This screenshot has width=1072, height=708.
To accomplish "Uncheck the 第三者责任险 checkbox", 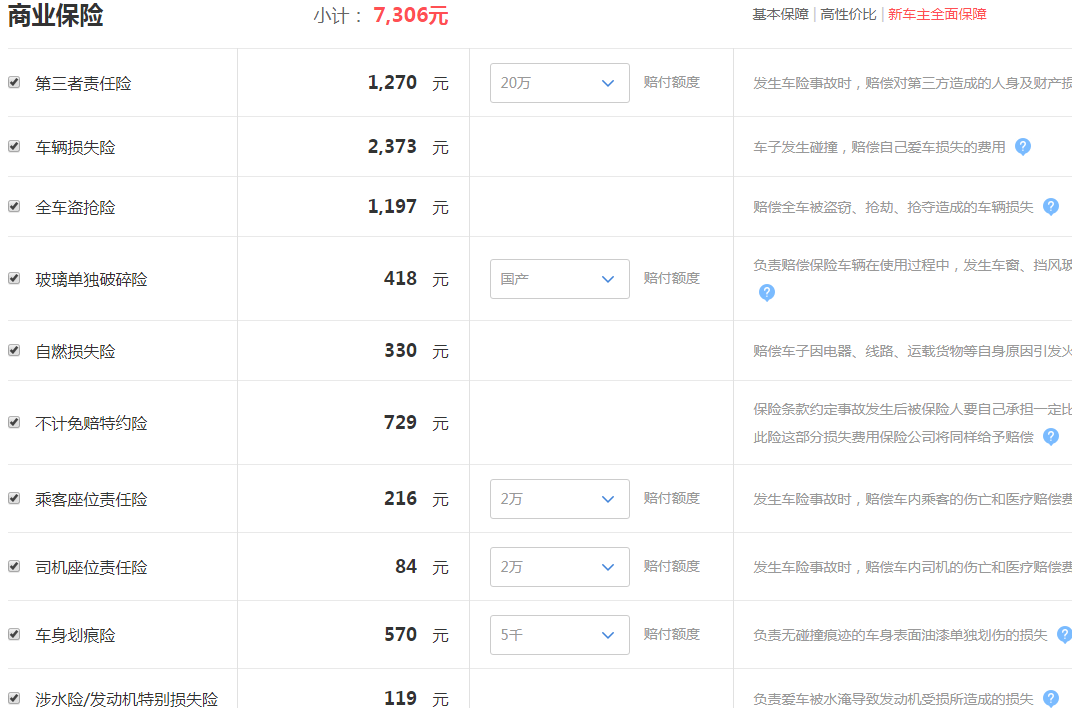I will 14,82.
